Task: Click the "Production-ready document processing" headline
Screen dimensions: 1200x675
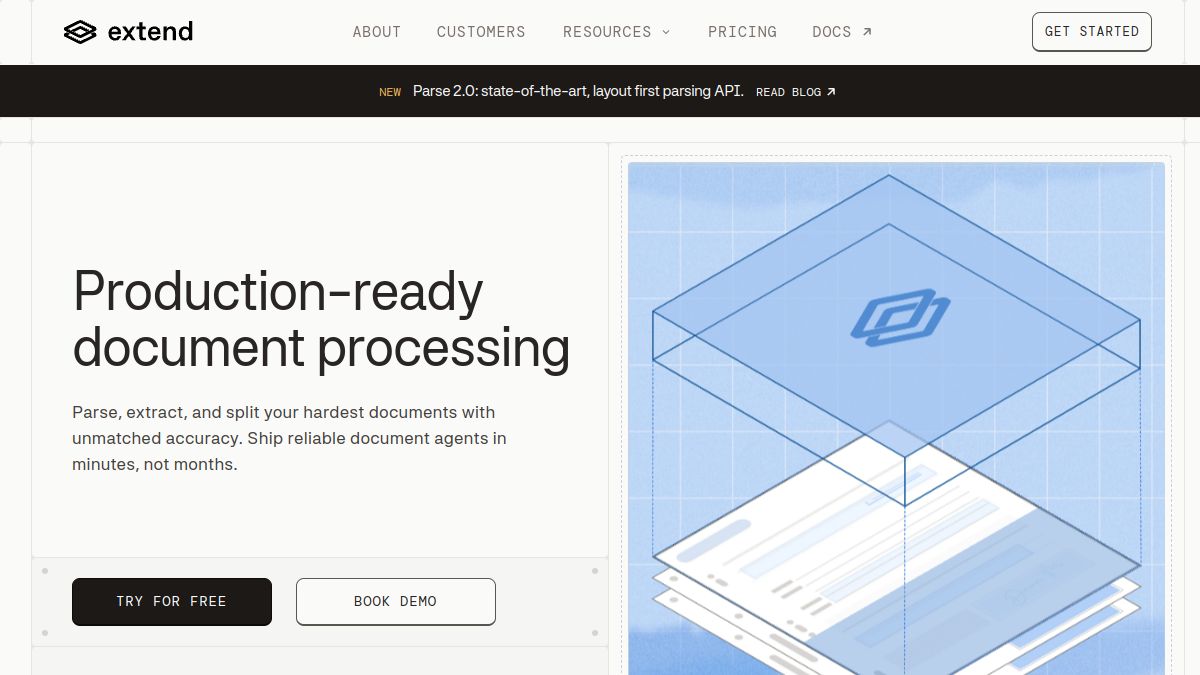Action: click(321, 319)
